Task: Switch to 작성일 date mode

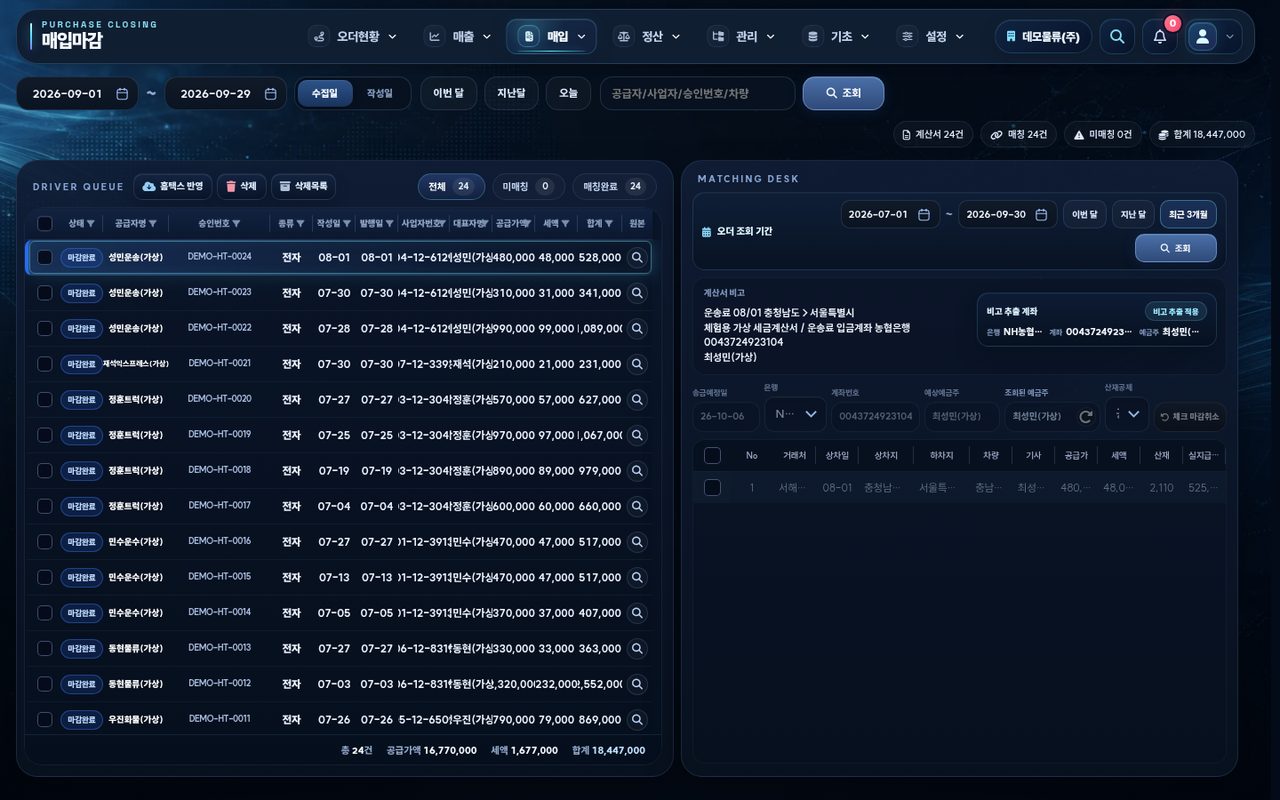Action: point(380,94)
